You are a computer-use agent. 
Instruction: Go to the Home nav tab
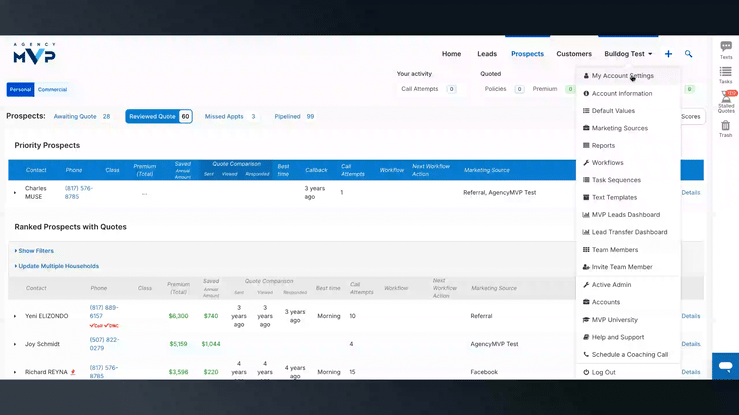tap(451, 54)
